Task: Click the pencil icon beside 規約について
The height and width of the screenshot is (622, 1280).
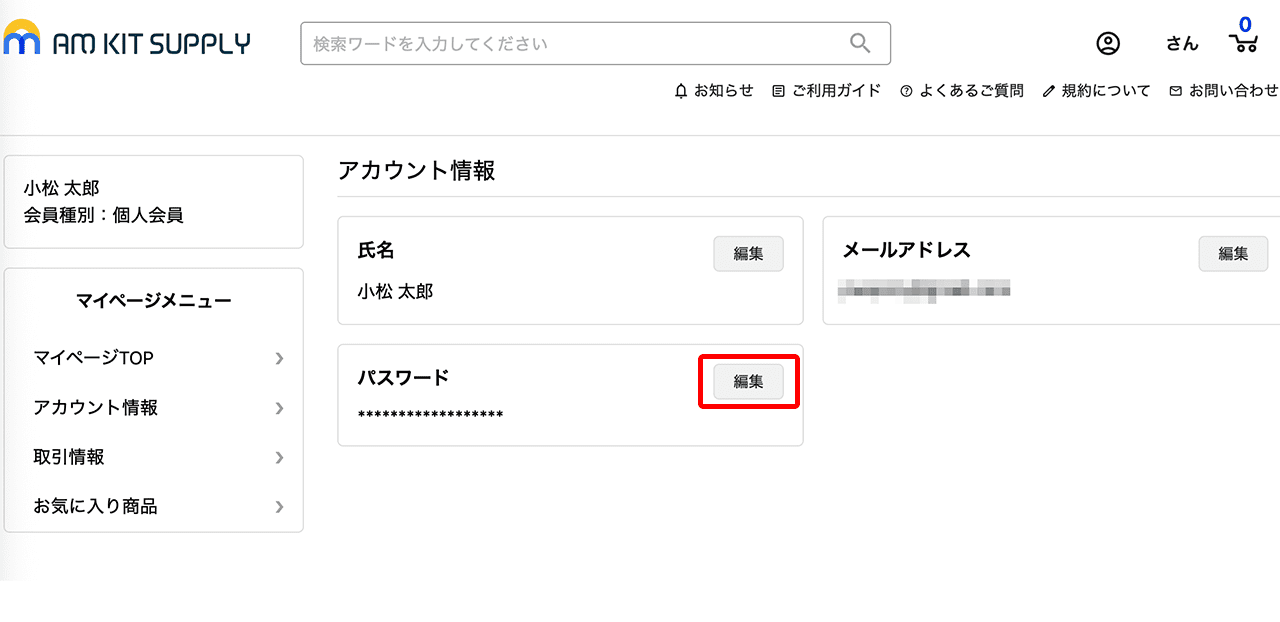Action: point(1047,90)
